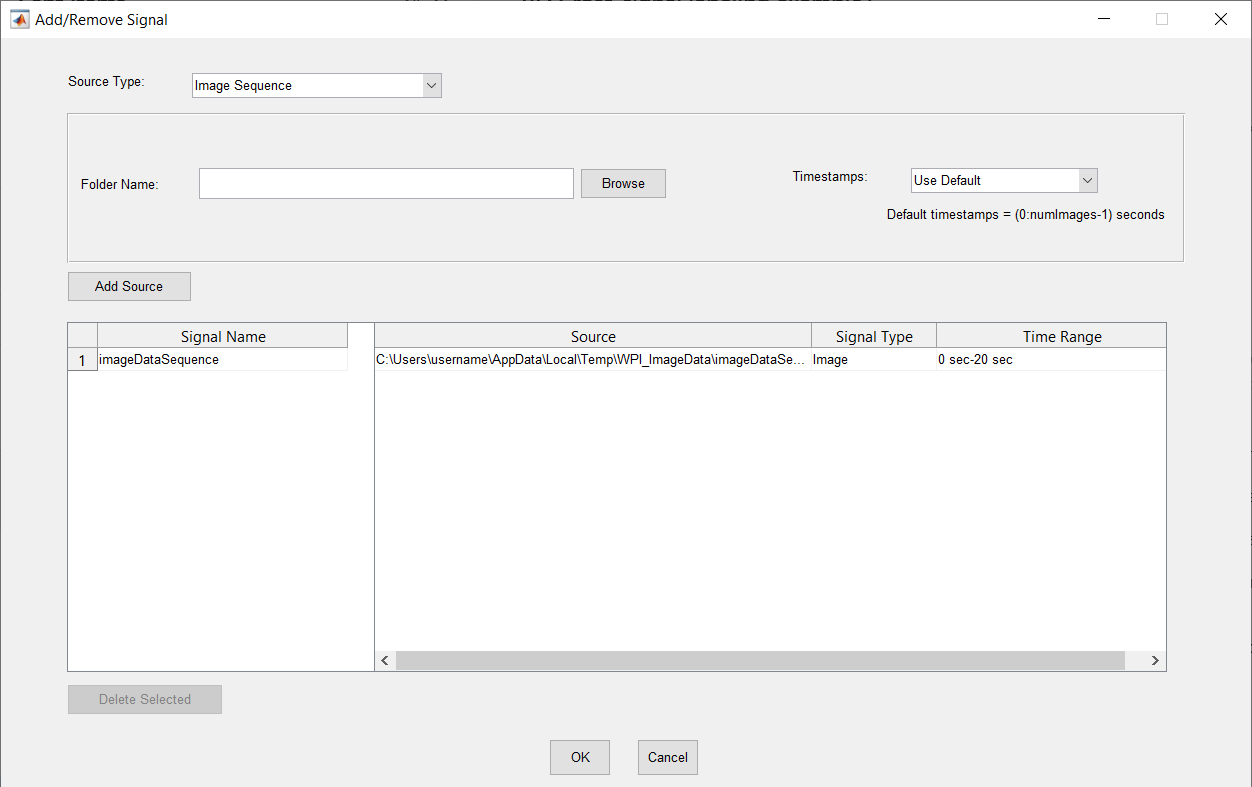Dismiss the dialog with Cancel
The image size is (1252, 787).
pos(667,758)
